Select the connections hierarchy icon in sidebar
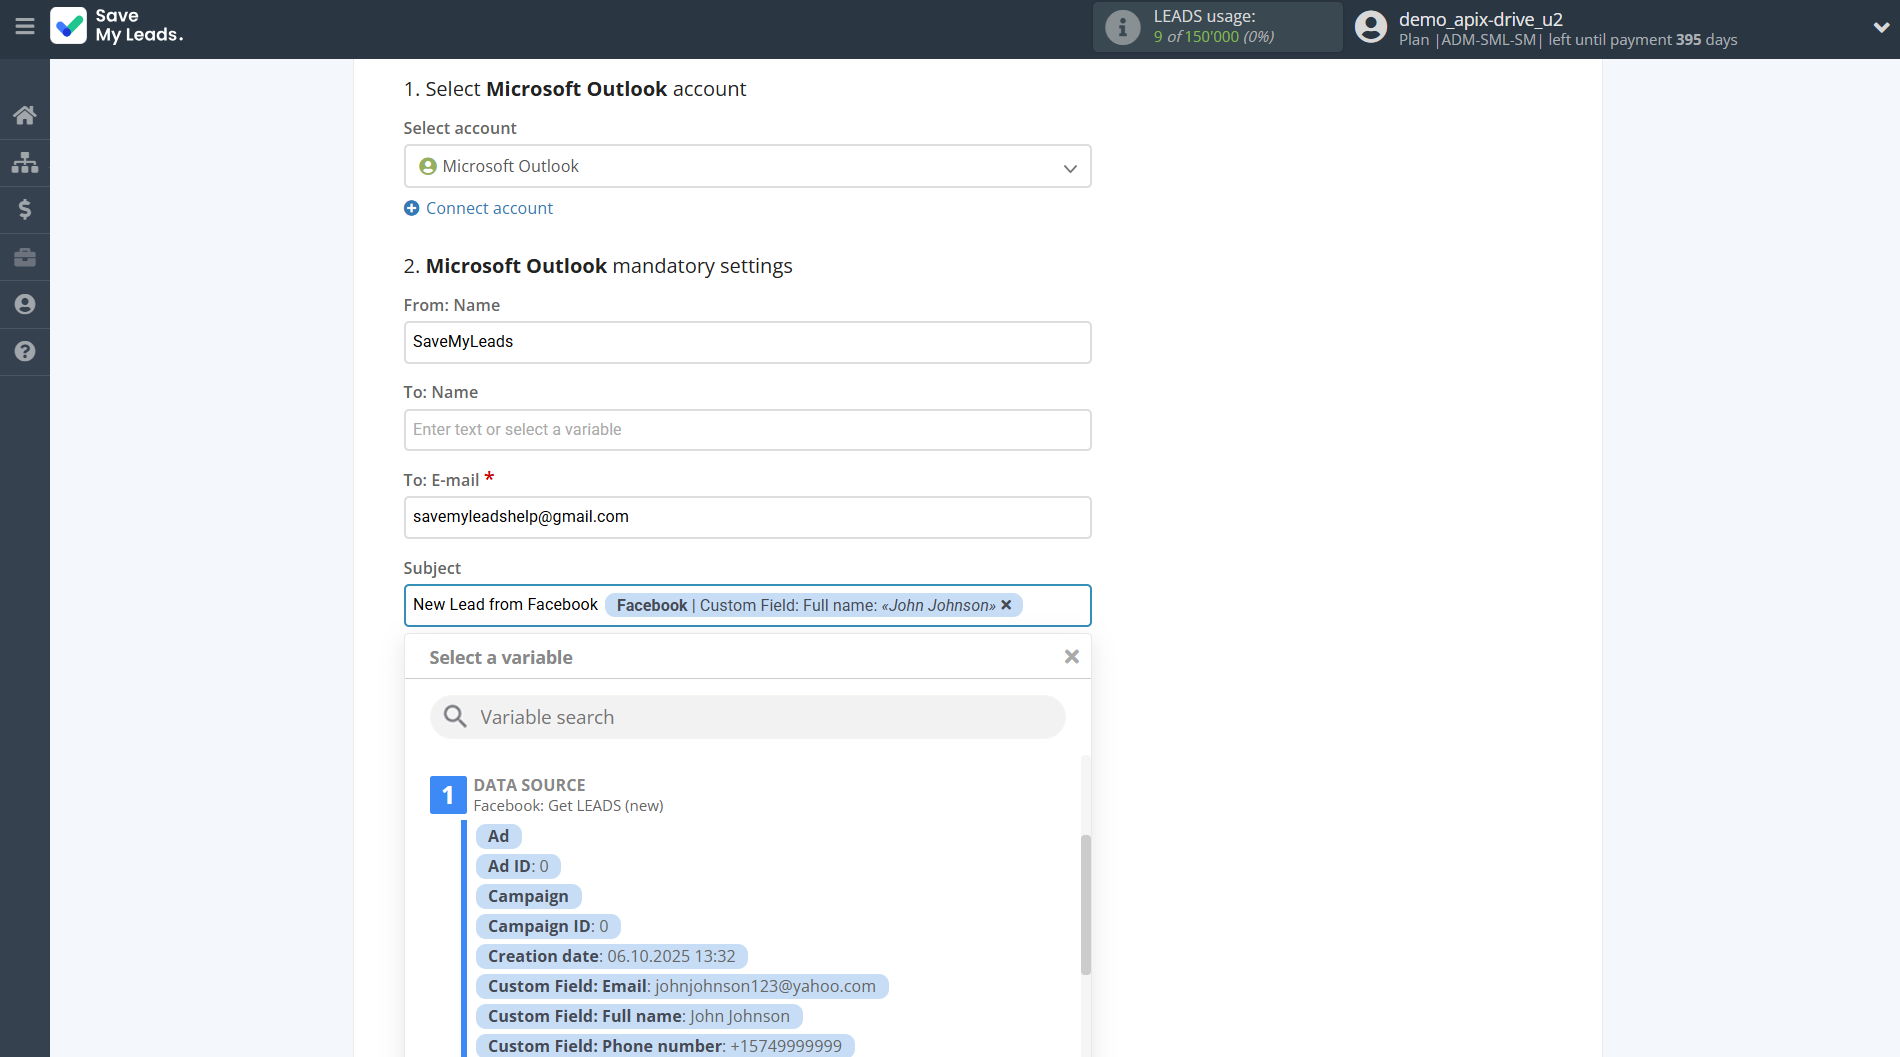 pos(24,161)
